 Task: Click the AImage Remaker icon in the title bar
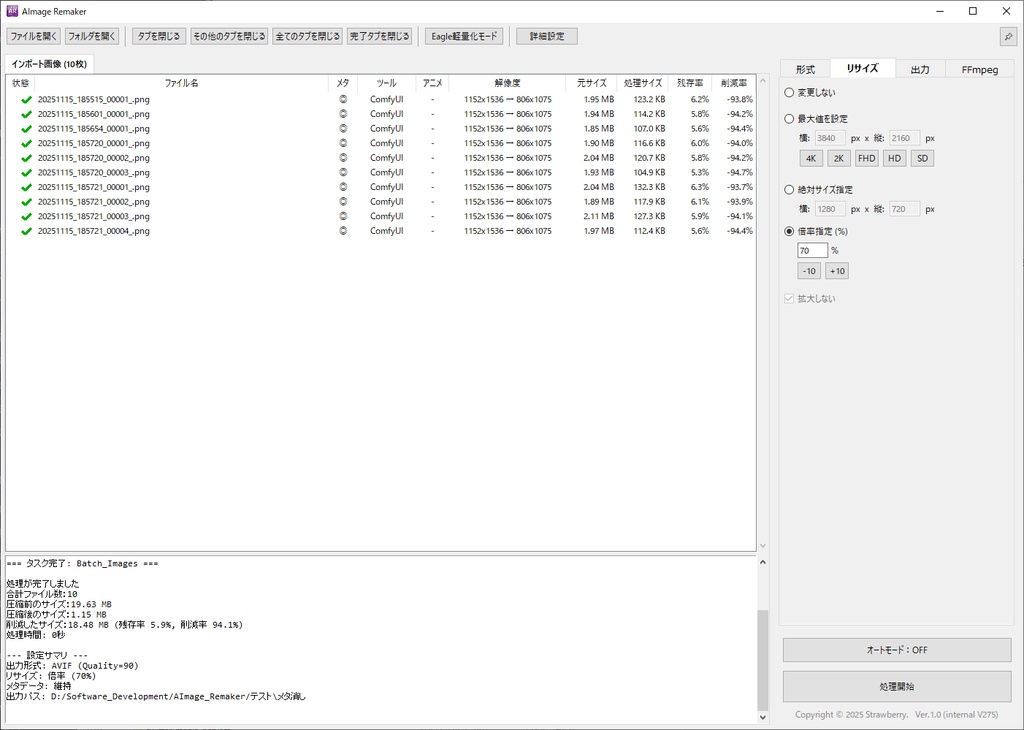click(10, 11)
